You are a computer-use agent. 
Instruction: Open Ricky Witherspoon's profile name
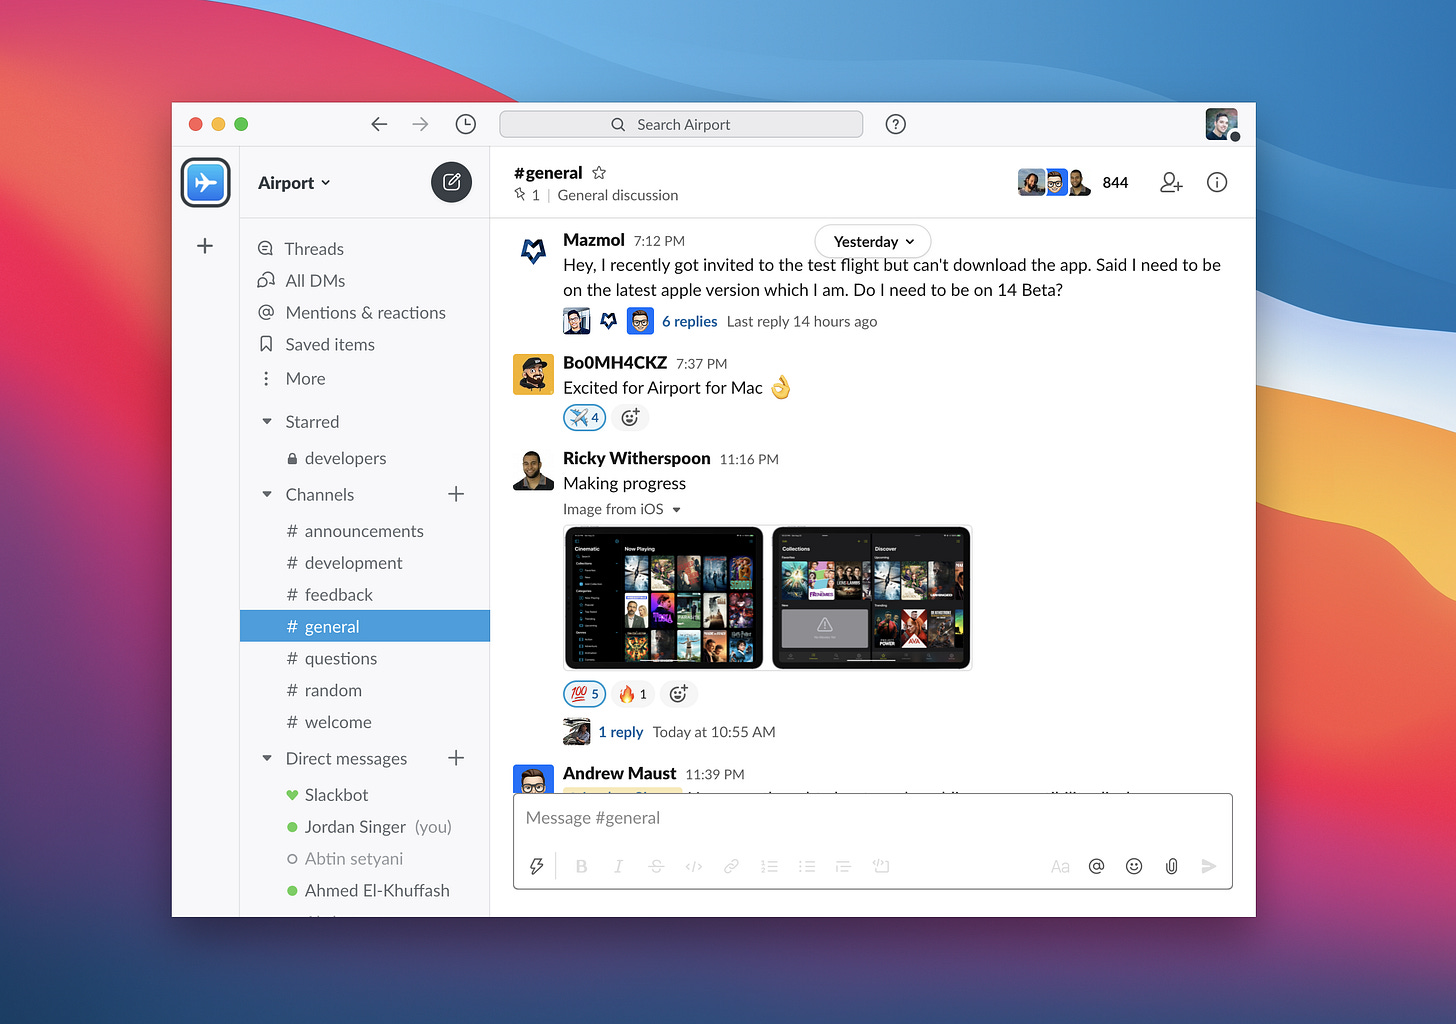[636, 458]
